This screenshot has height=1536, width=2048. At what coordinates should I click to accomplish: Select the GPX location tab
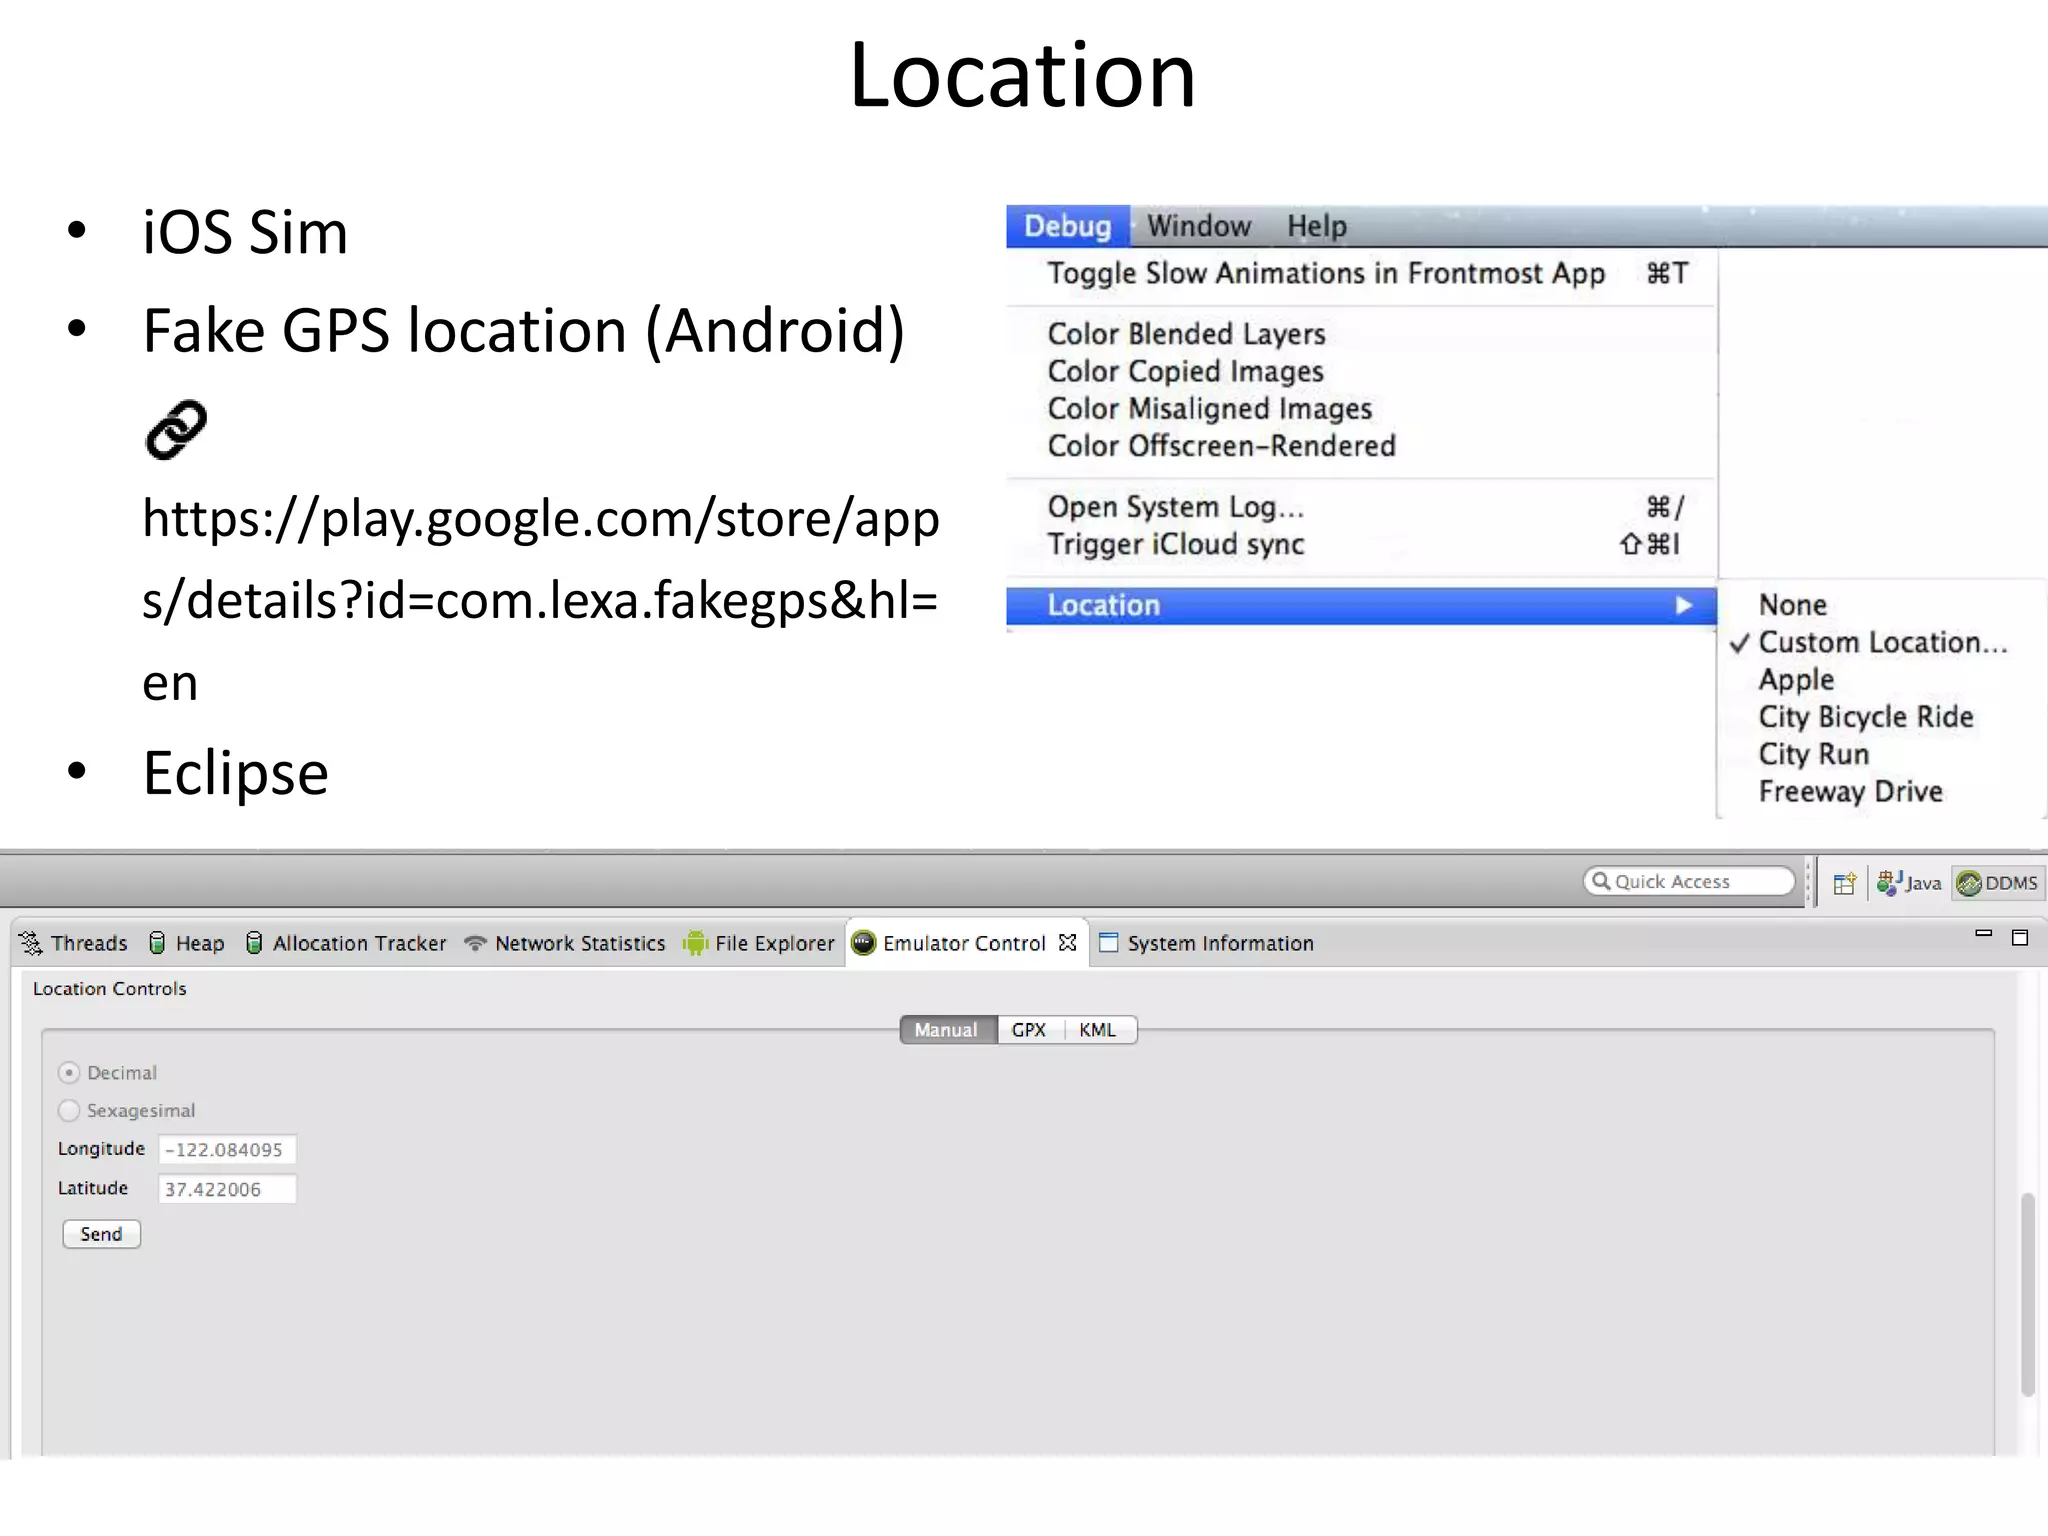[x=1028, y=1030]
